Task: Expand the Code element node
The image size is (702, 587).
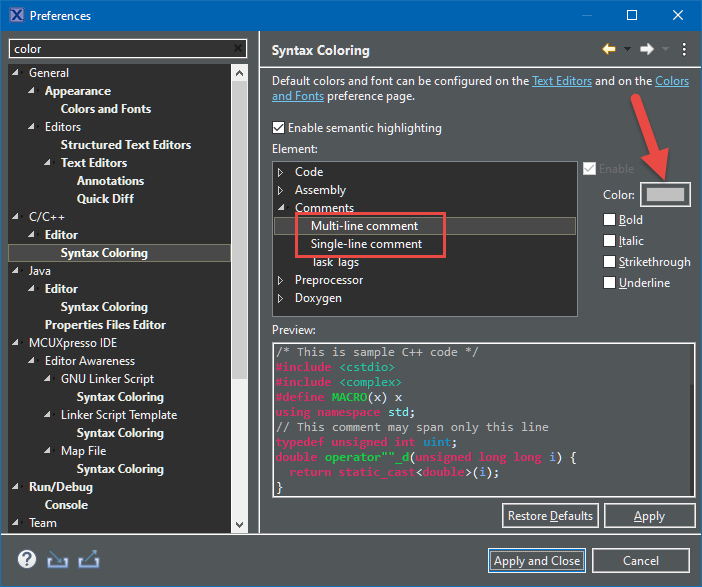Action: pos(281,172)
